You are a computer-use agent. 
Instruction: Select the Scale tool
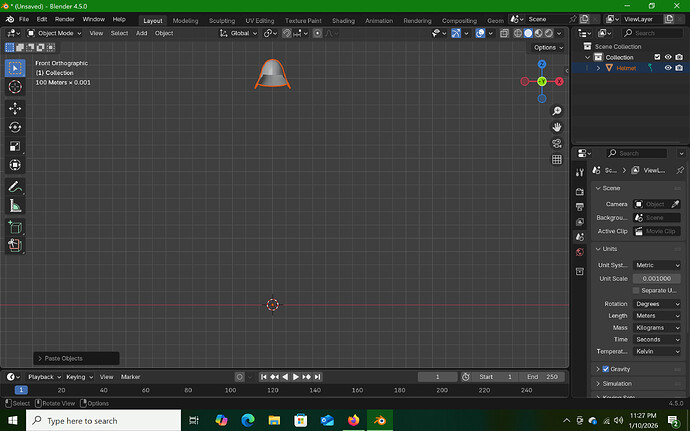(x=15, y=146)
